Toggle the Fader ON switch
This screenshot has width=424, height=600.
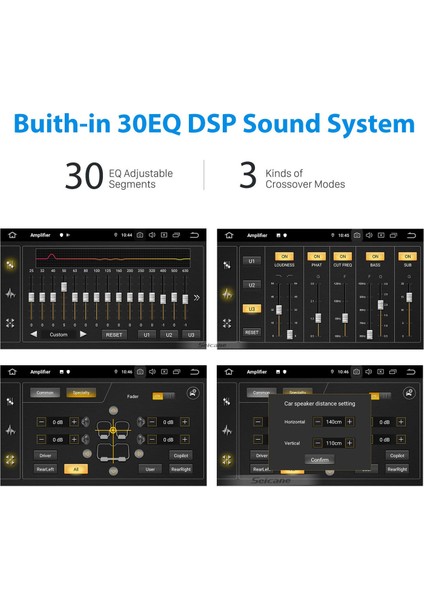pyautogui.click(x=164, y=396)
